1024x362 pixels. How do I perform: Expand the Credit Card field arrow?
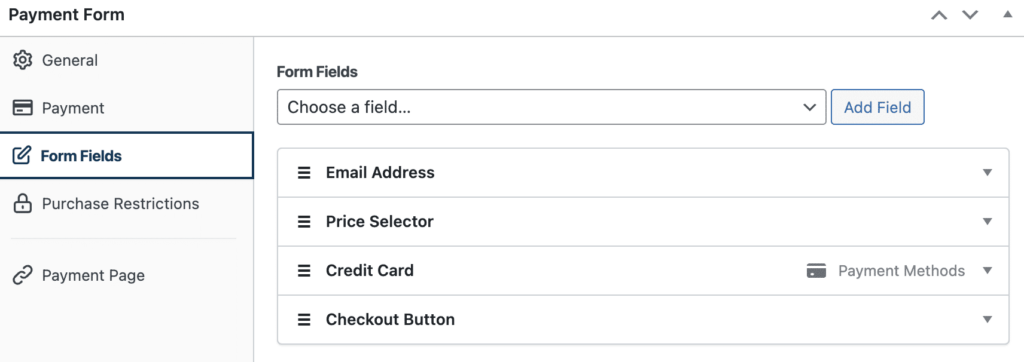click(x=987, y=271)
